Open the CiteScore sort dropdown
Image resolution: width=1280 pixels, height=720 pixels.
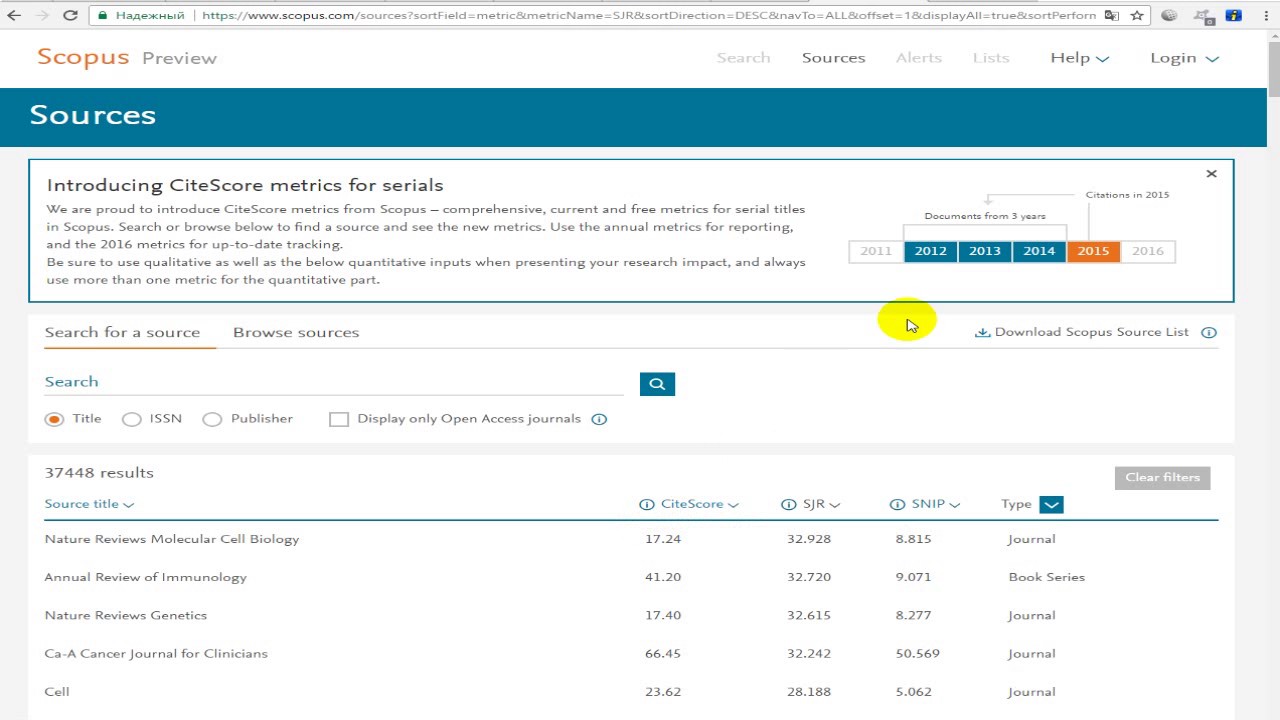click(699, 504)
